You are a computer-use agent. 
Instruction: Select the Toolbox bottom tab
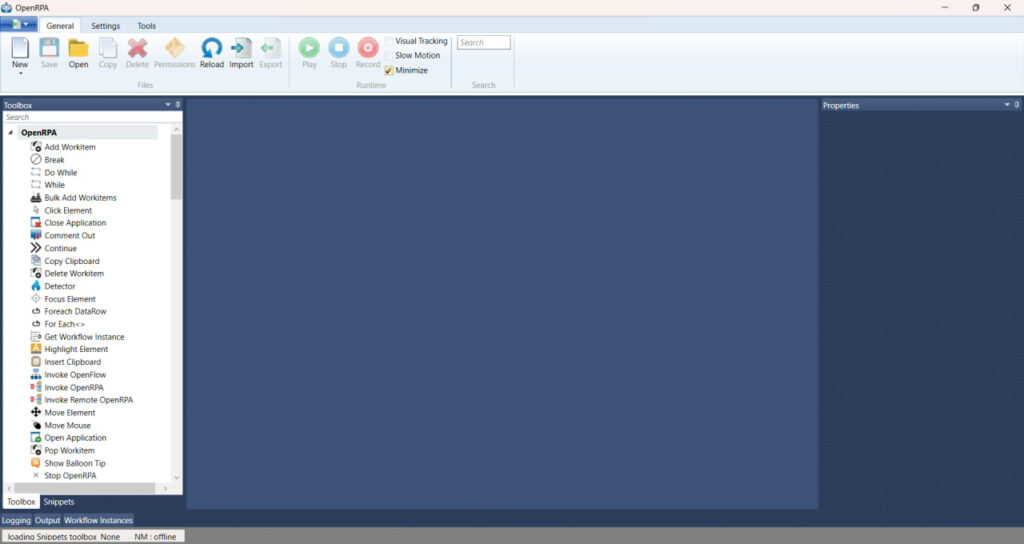click(x=21, y=502)
